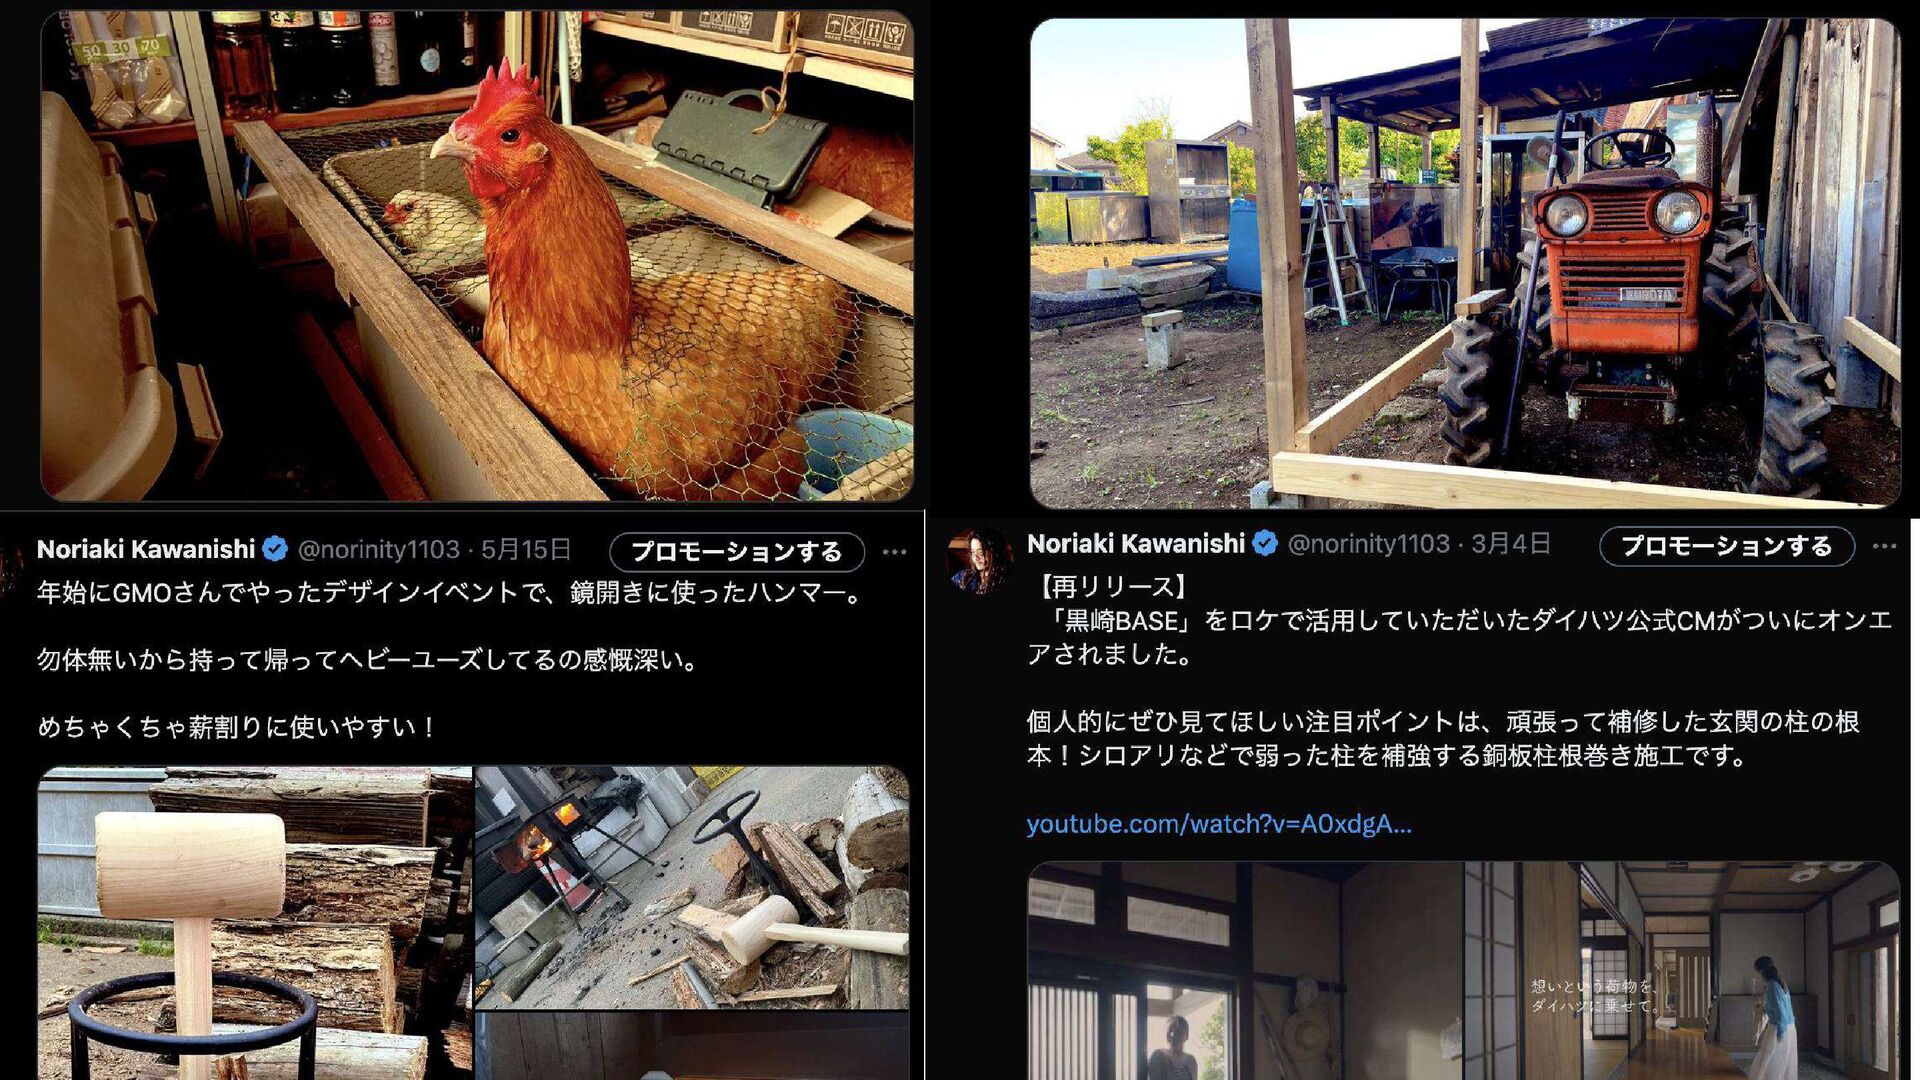Open the chicken photo
This screenshot has width=1920, height=1080.
(x=477, y=256)
